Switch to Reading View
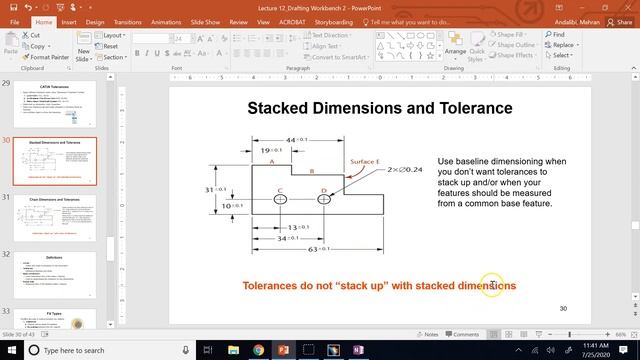Screen dimensions: 640x360 click(524, 334)
